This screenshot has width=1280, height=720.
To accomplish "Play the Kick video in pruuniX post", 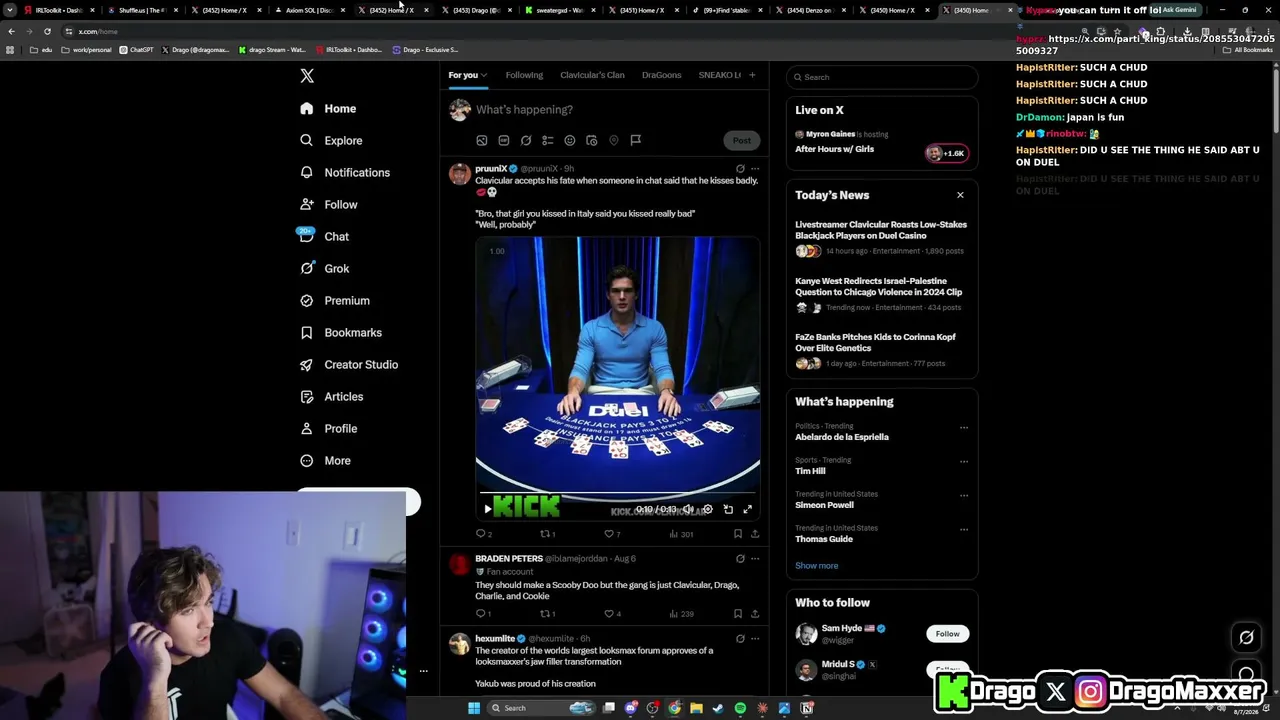I will 488,509.
